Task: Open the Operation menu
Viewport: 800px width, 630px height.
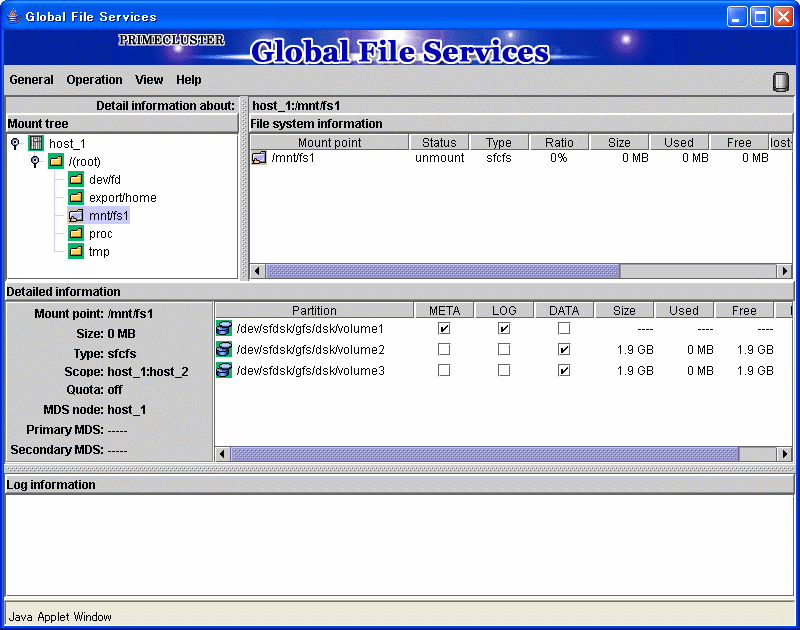Action: point(94,80)
